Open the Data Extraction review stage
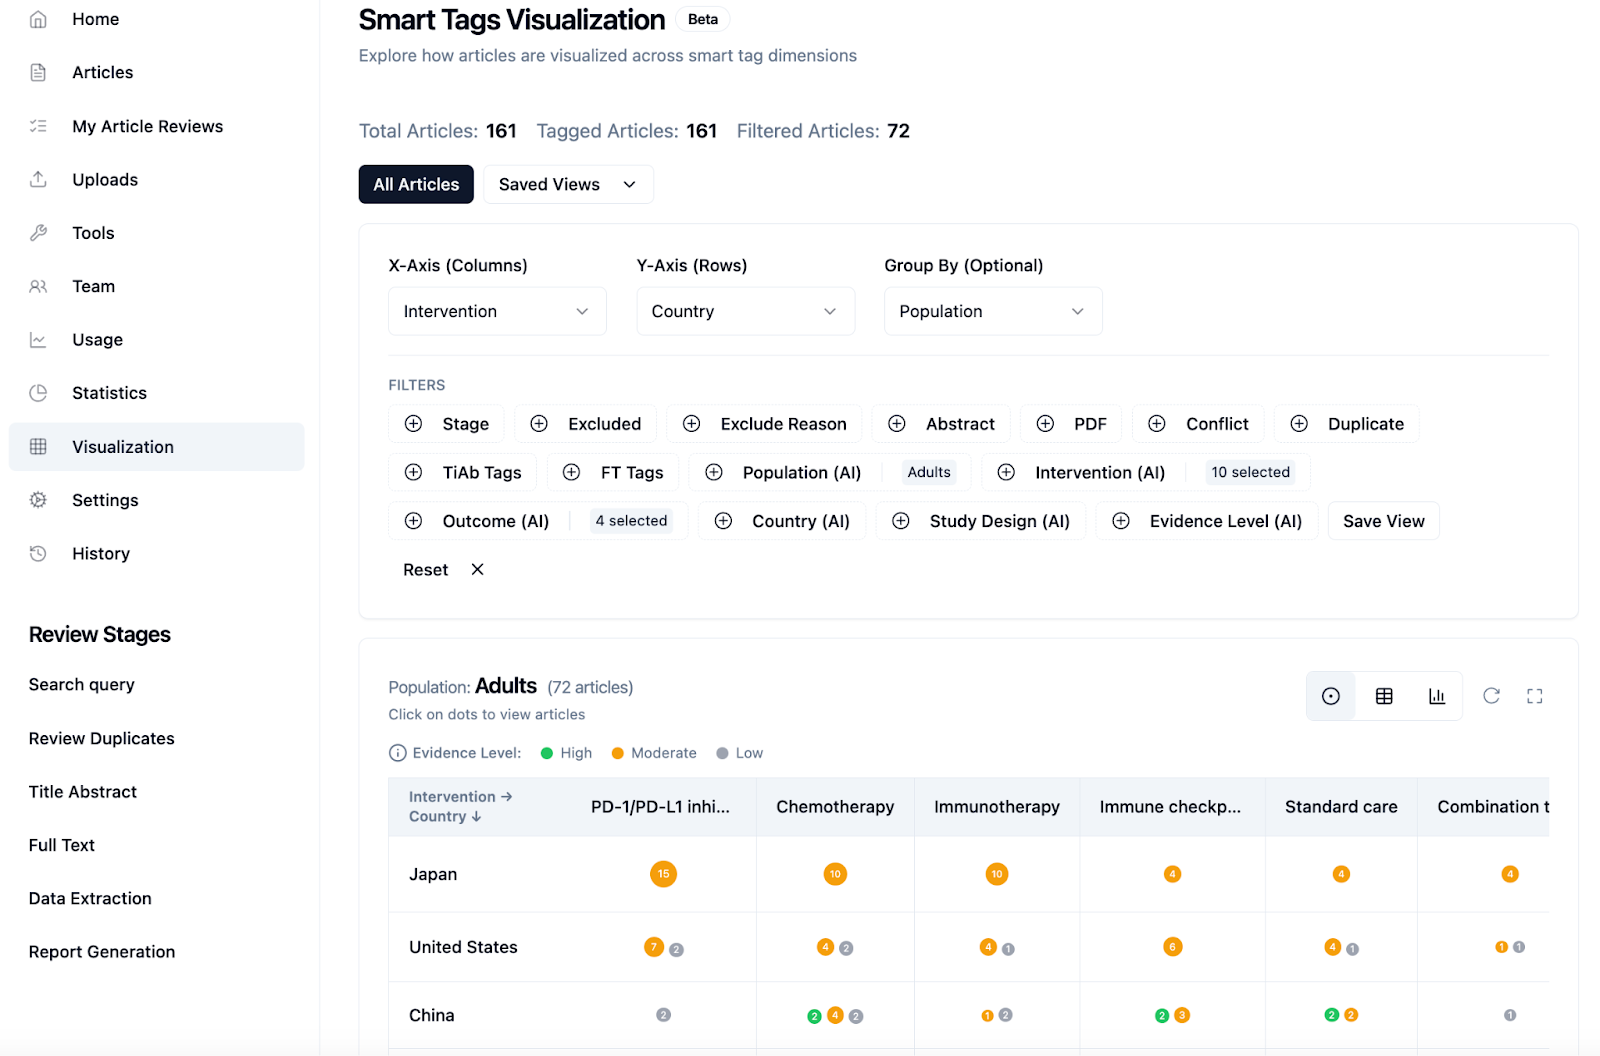 point(90,898)
